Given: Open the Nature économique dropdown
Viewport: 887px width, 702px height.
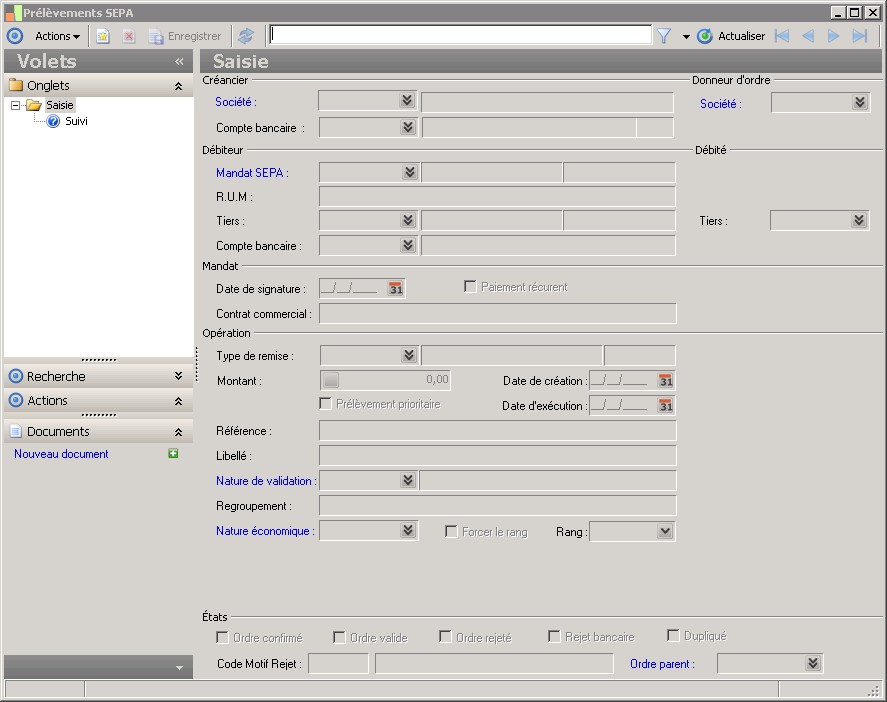Looking at the screenshot, I should [x=408, y=530].
